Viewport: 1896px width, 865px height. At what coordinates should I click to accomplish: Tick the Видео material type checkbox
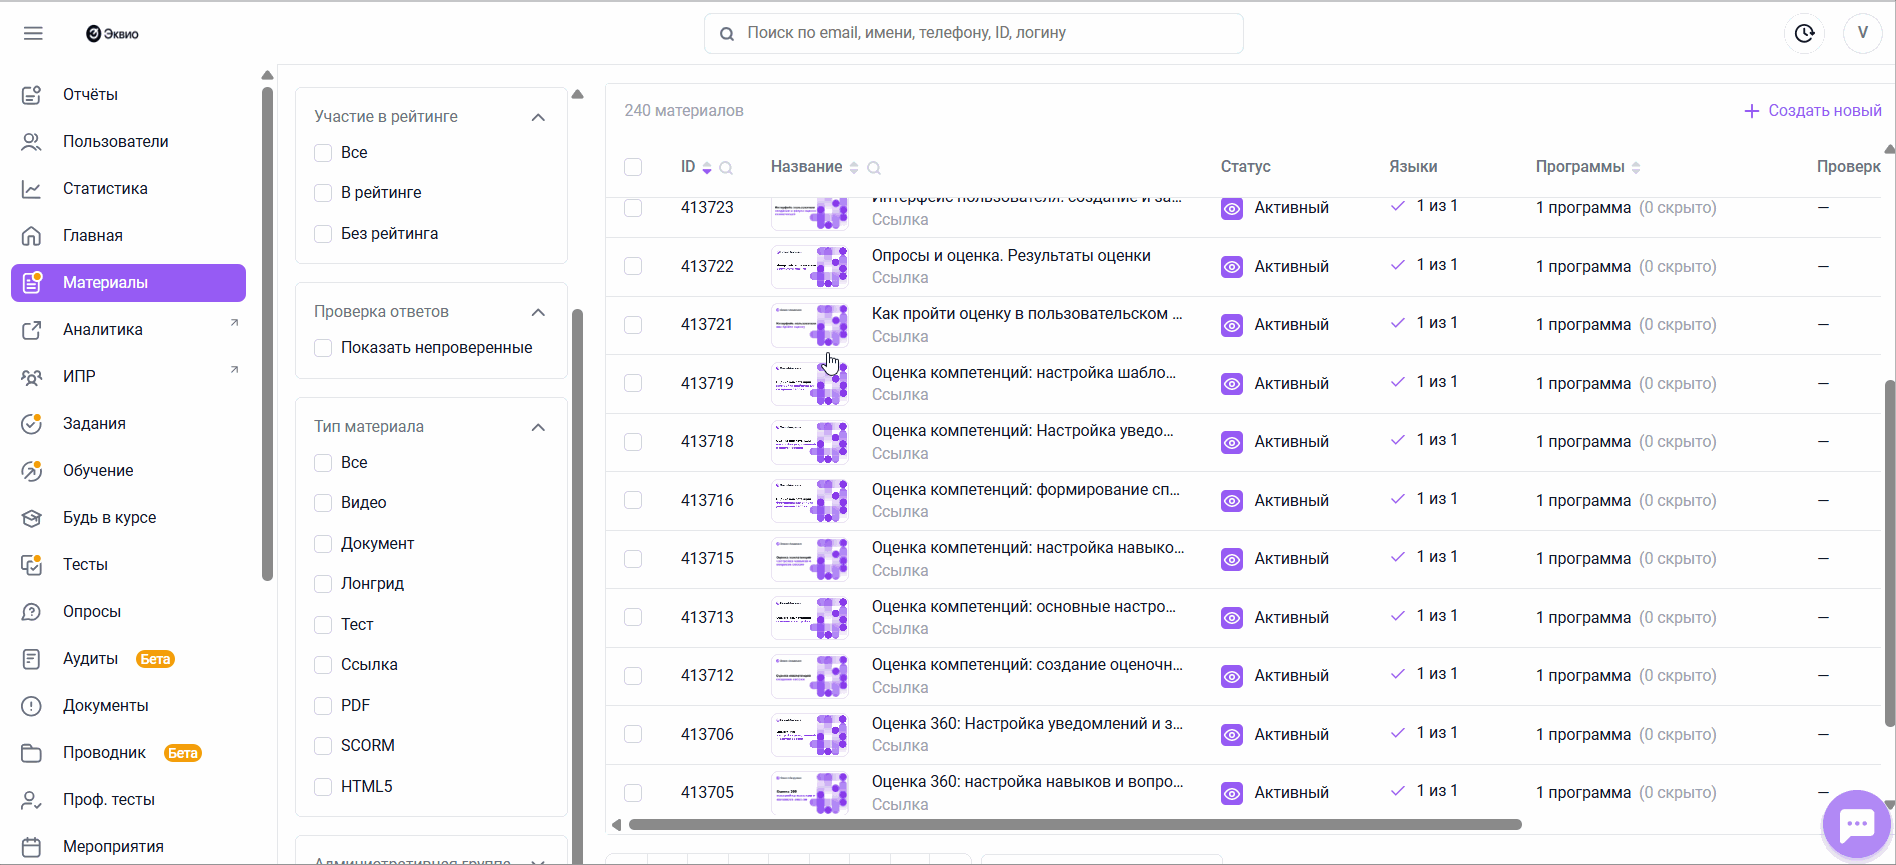coord(323,503)
